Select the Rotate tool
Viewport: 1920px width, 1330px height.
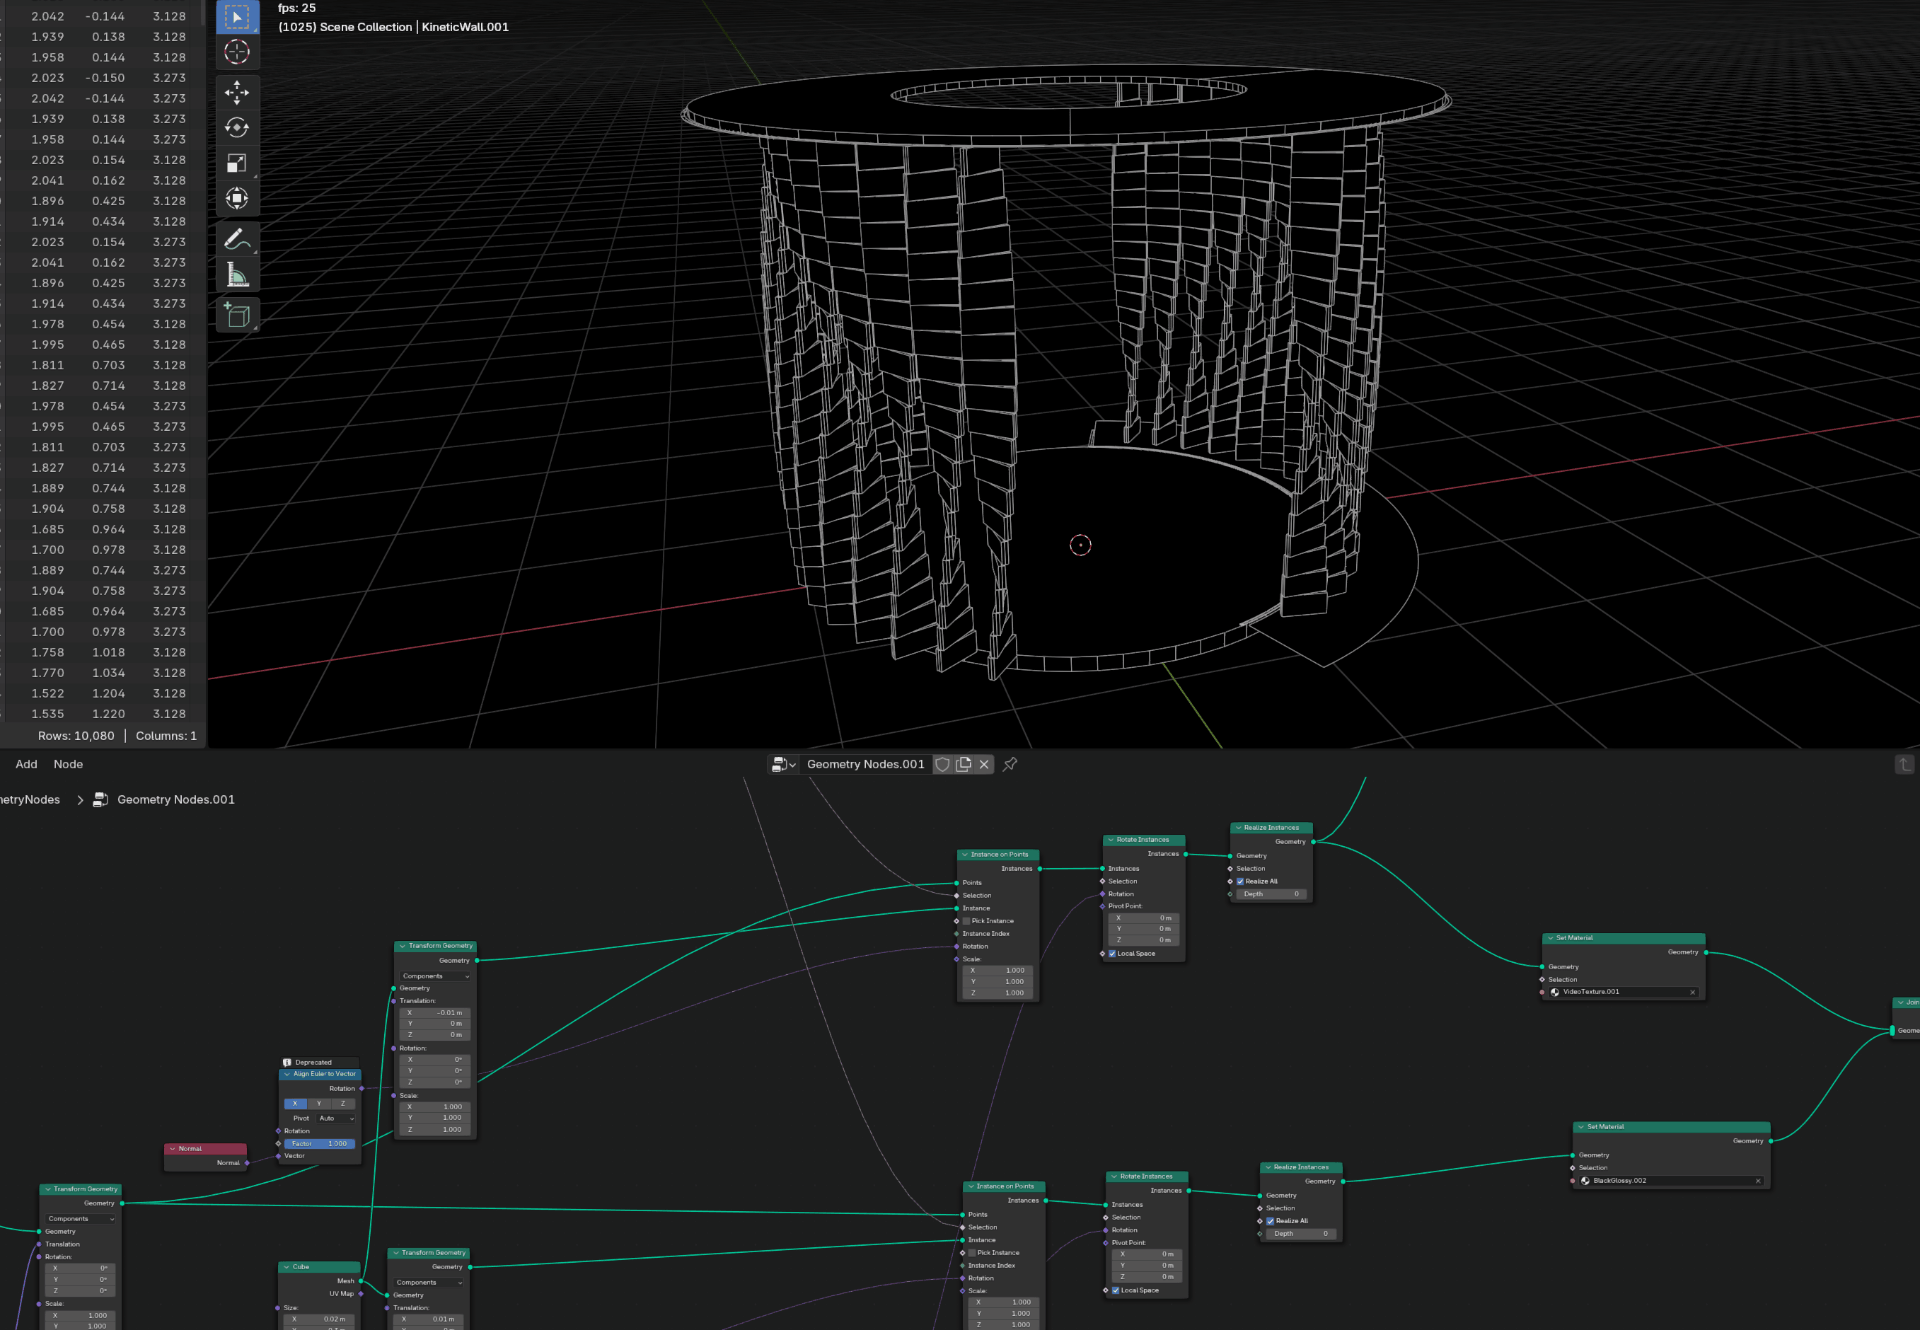[237, 128]
